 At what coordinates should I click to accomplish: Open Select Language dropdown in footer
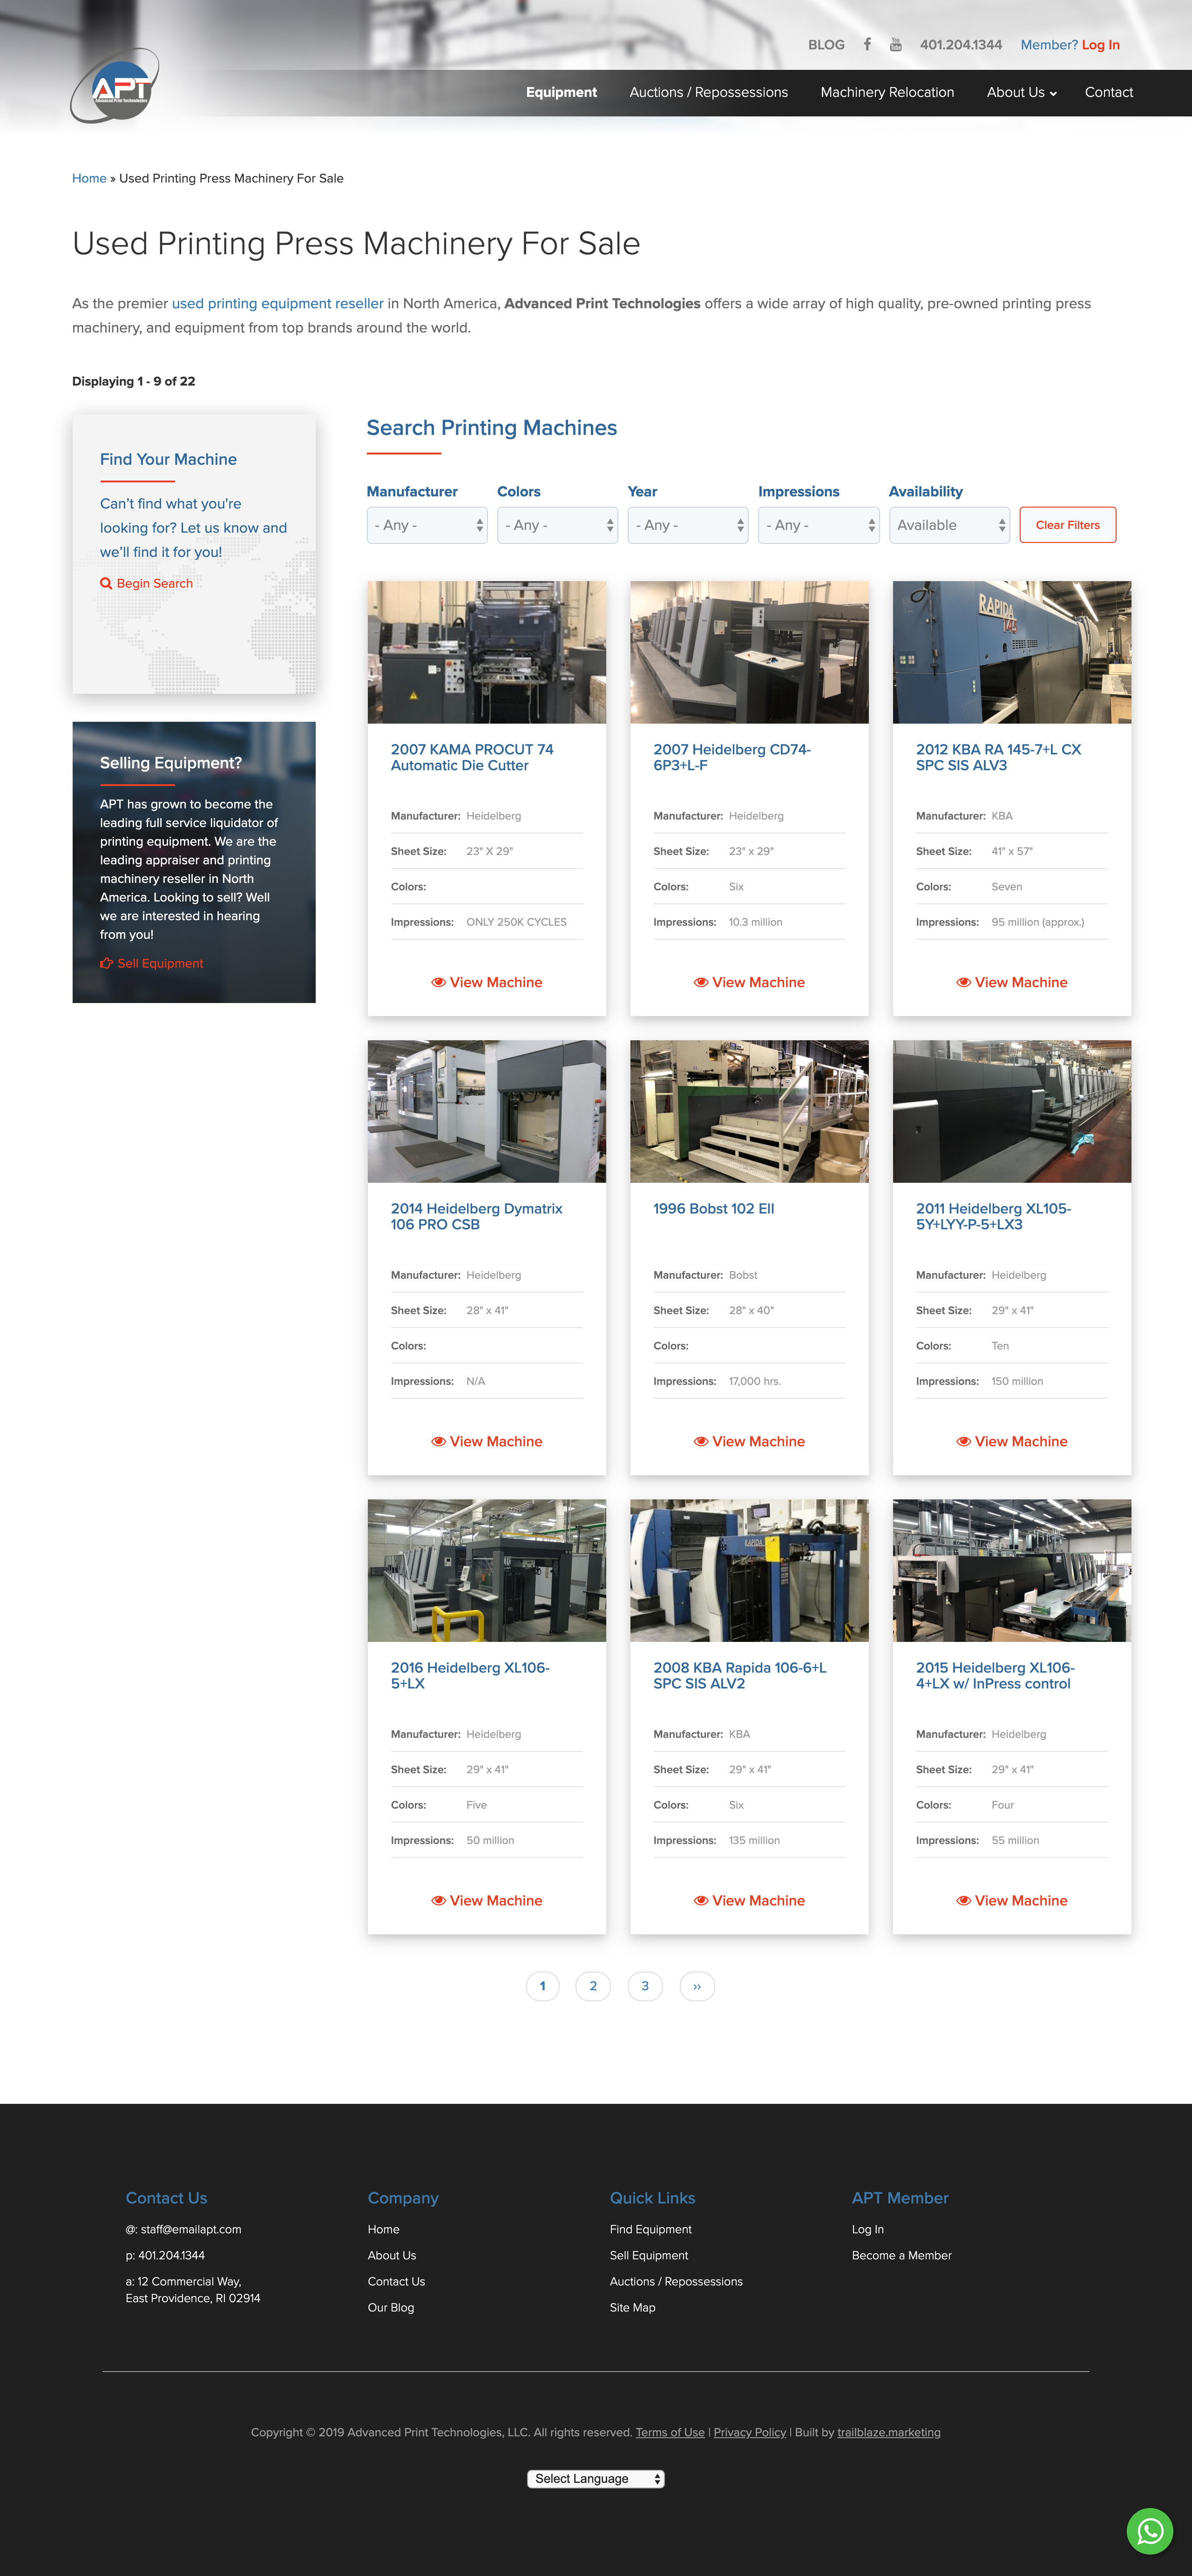(x=596, y=2478)
